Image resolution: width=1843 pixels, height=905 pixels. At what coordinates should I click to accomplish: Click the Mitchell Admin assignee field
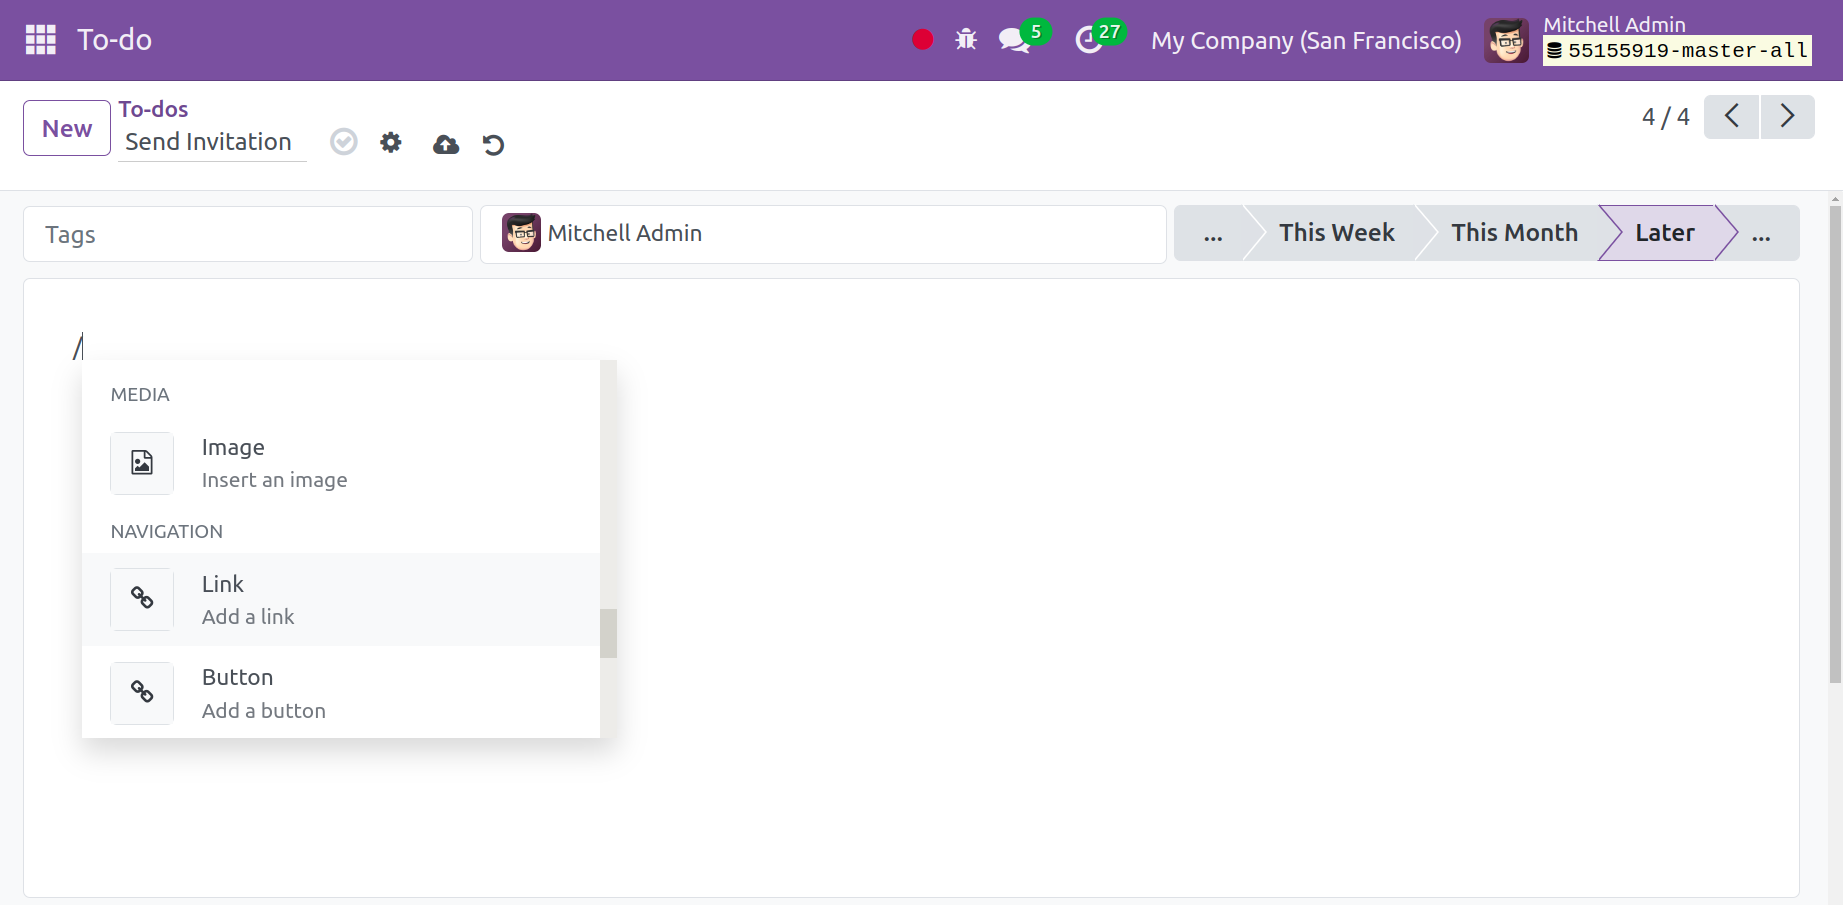823,234
